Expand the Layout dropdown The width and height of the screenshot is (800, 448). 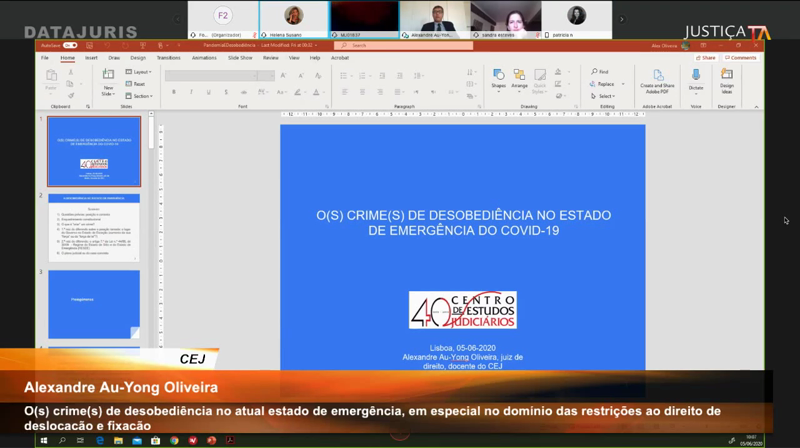tap(139, 72)
